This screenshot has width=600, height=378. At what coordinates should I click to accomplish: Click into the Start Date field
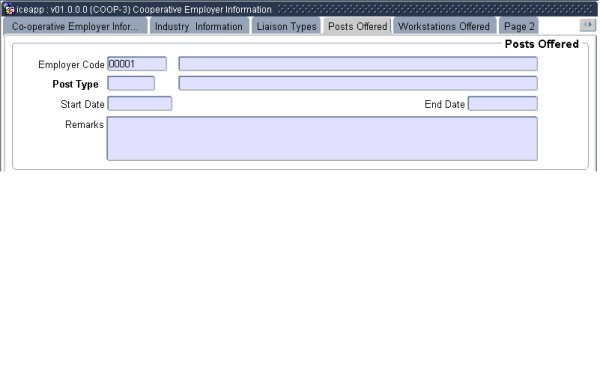140,104
